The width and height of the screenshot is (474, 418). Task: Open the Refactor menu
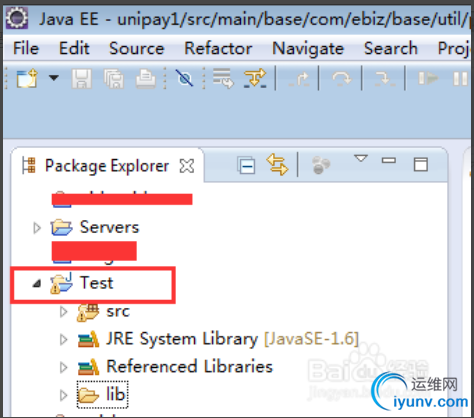pos(218,48)
